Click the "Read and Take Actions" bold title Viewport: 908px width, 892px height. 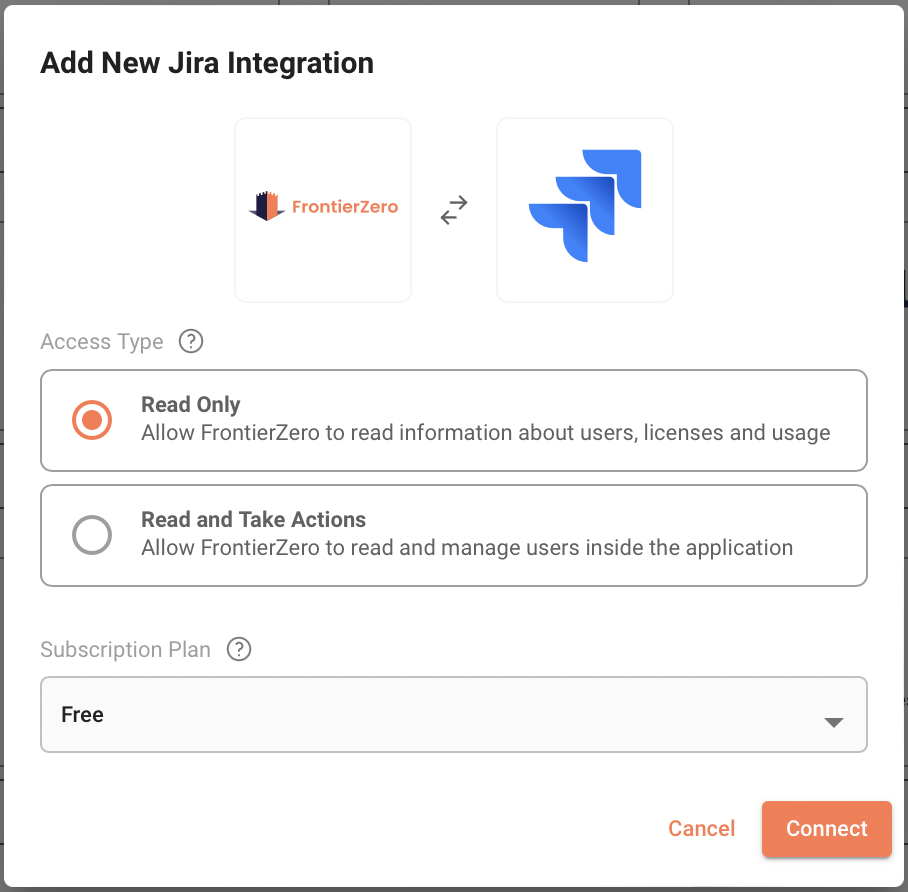253,520
